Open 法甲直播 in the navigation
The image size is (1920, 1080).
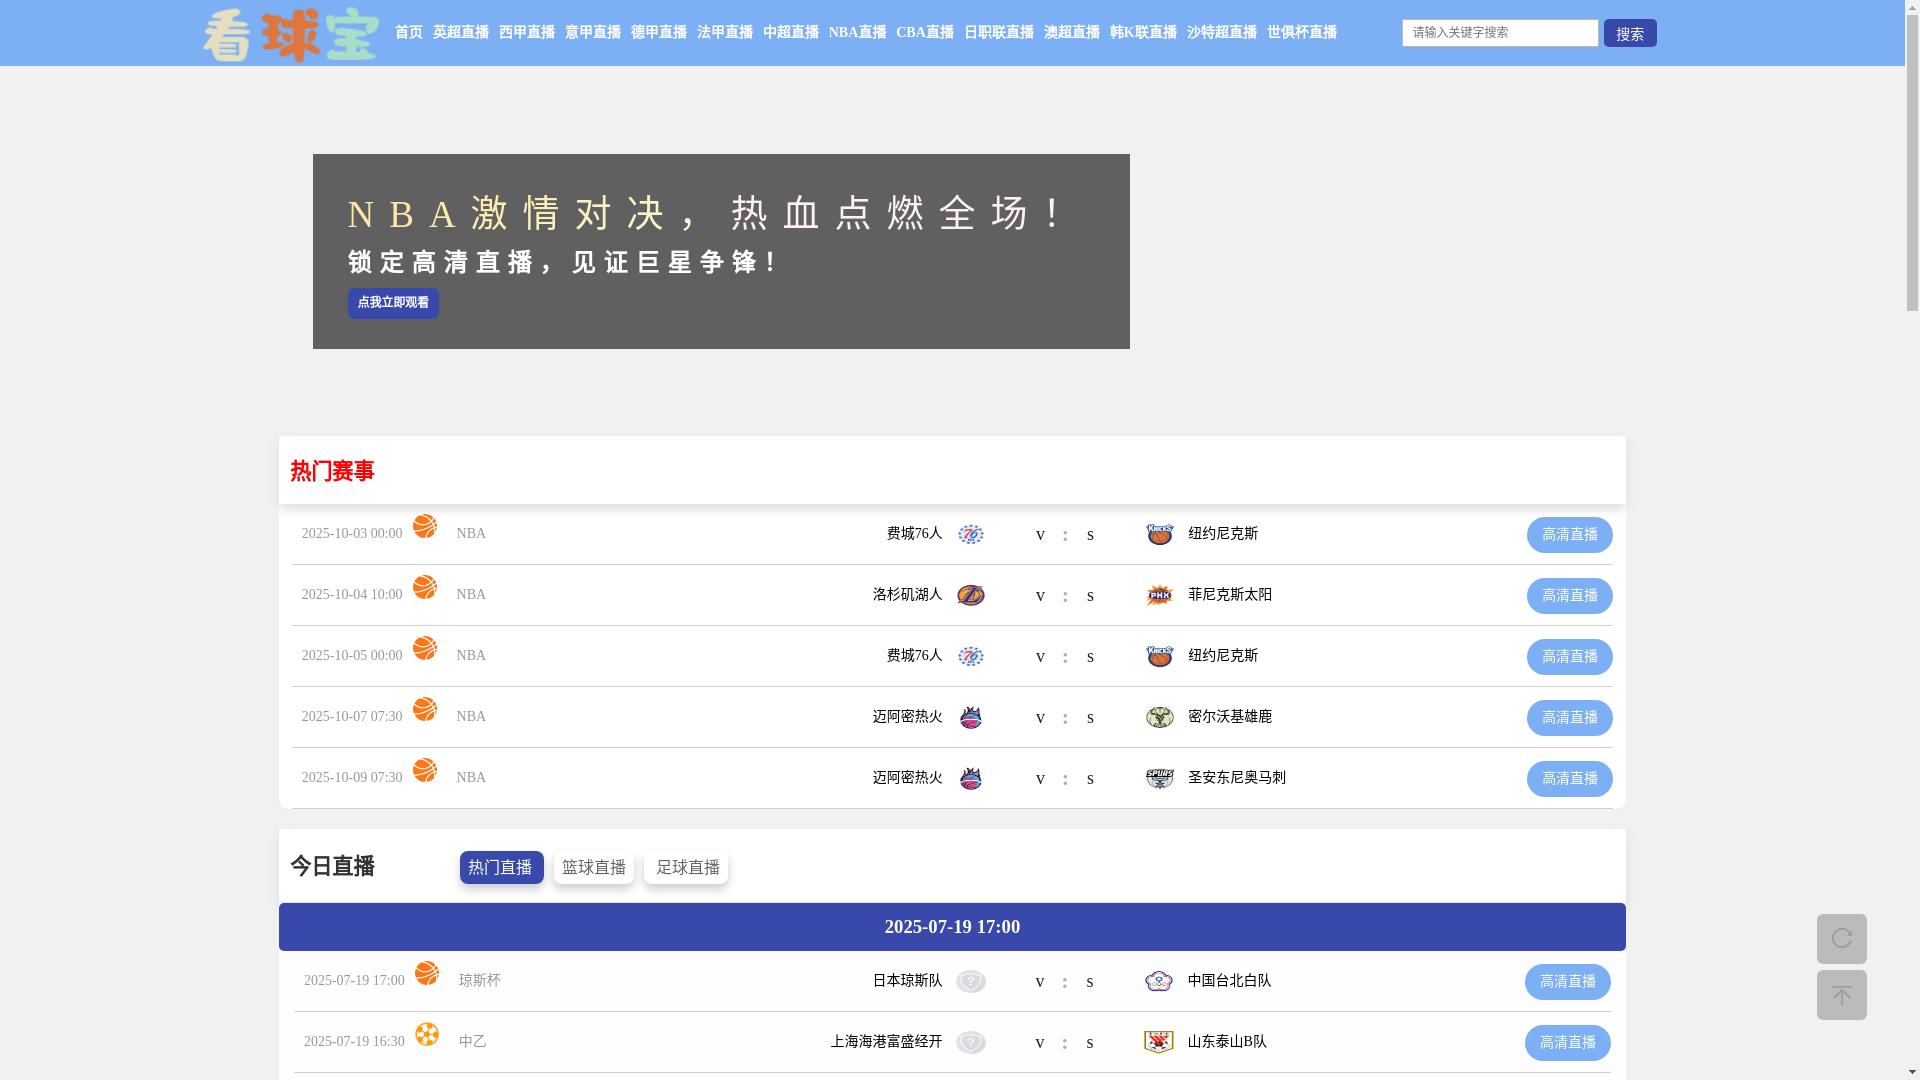725,33
